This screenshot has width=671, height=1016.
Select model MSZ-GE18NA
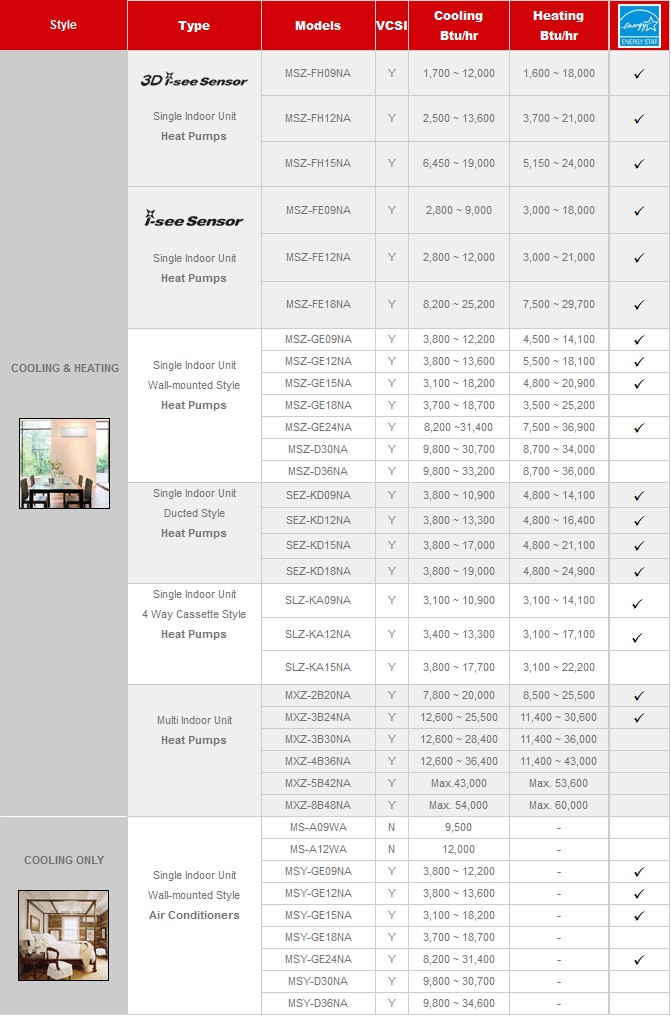pyautogui.click(x=318, y=406)
